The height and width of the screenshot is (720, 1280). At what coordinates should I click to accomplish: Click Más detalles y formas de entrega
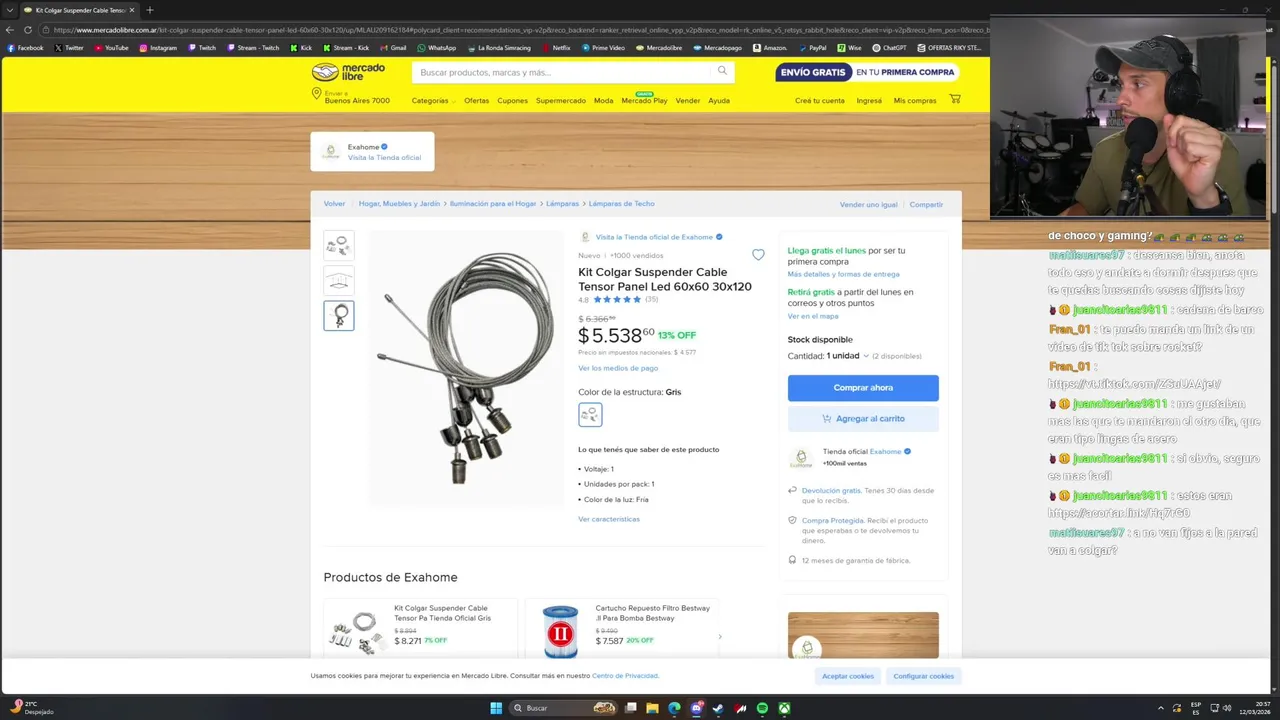(x=843, y=274)
